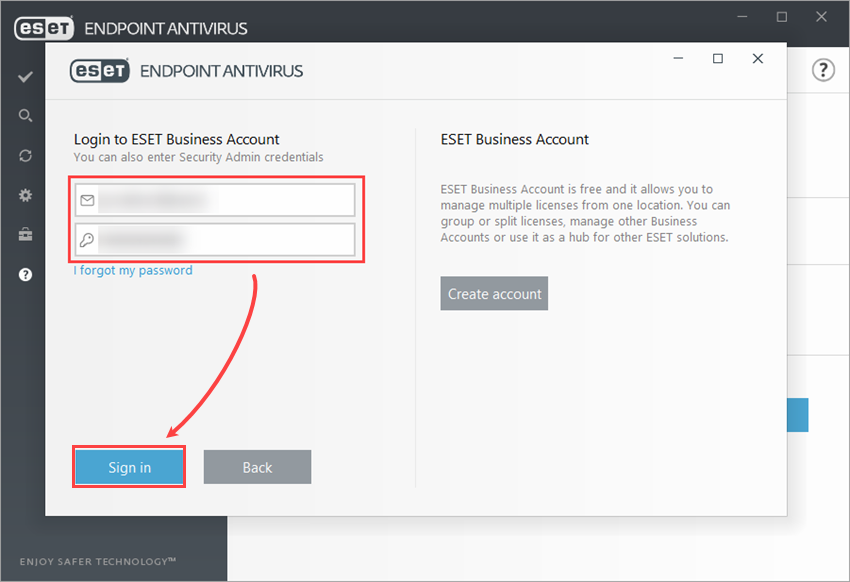Open Protection status checkmark icon in sidebar
The width and height of the screenshot is (850, 582).
(25, 77)
